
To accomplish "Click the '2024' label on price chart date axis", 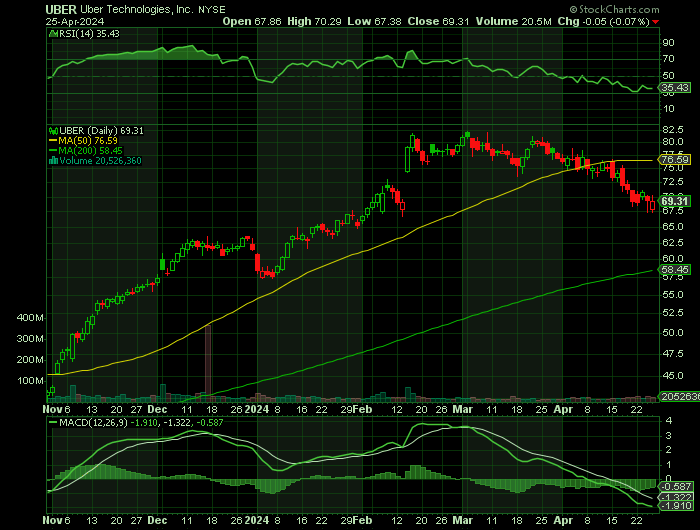I will (x=257, y=409).
